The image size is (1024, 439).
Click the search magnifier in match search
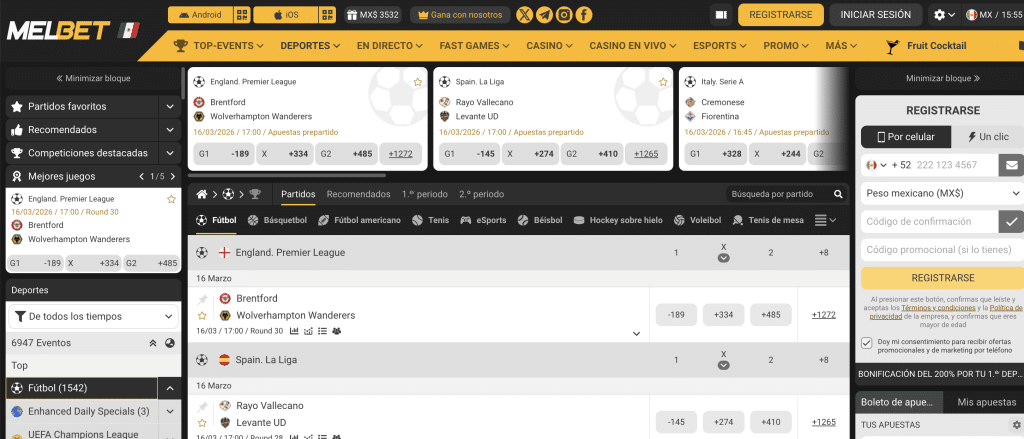point(838,194)
